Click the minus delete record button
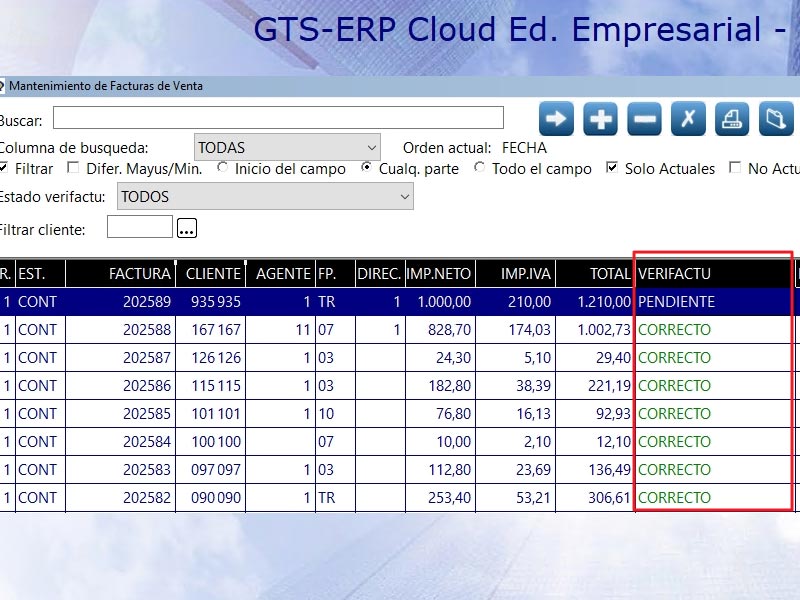 pos(644,119)
